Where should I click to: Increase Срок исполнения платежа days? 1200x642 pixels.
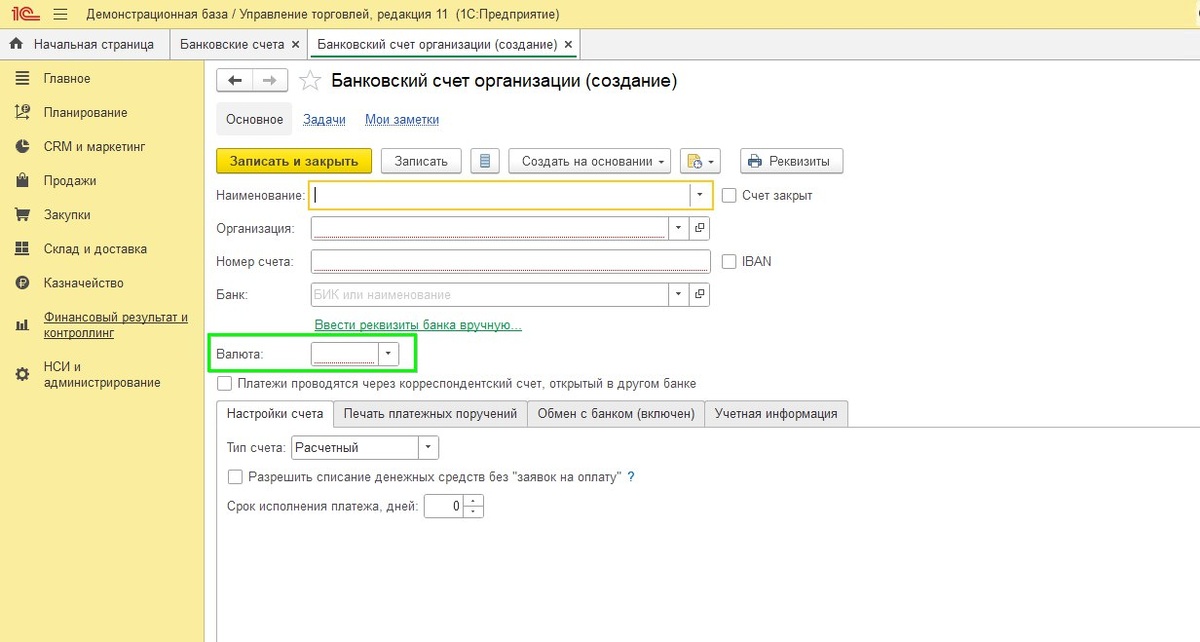pos(474,501)
